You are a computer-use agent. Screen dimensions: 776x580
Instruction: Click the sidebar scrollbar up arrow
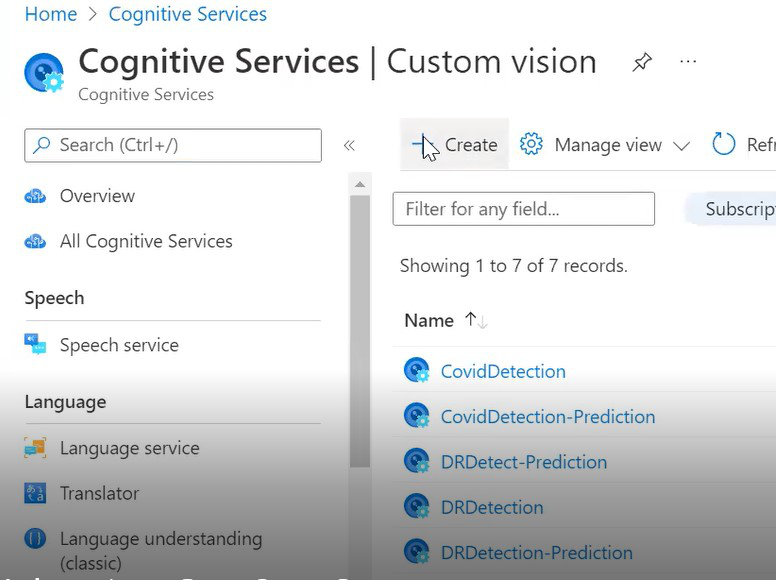coord(359,184)
